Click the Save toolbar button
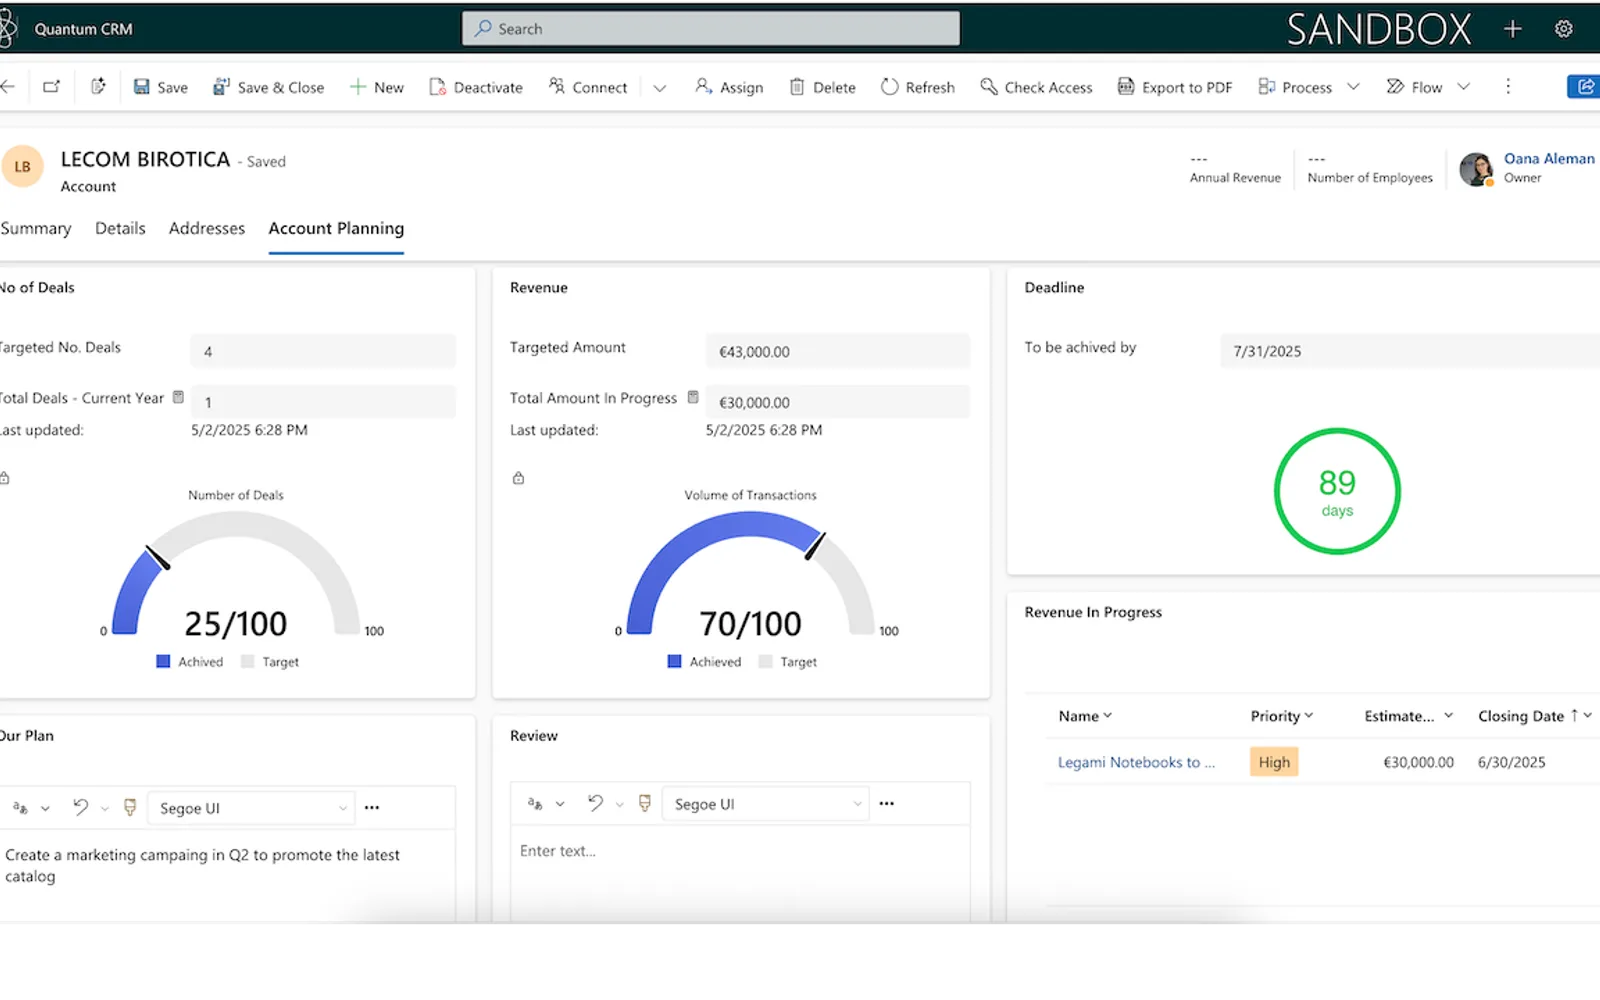The image size is (1600, 1000). click(x=160, y=87)
